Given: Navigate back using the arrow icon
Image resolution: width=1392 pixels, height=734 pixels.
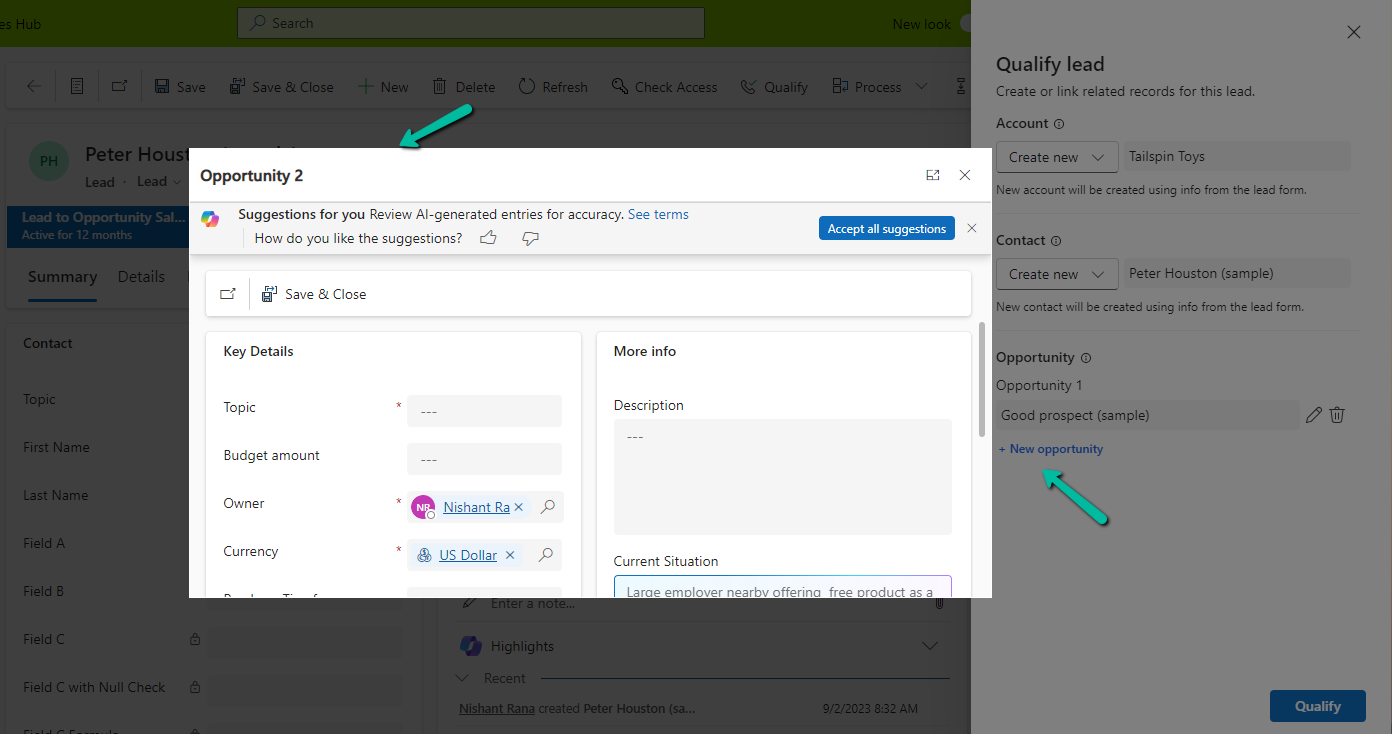Looking at the screenshot, I should (33, 86).
